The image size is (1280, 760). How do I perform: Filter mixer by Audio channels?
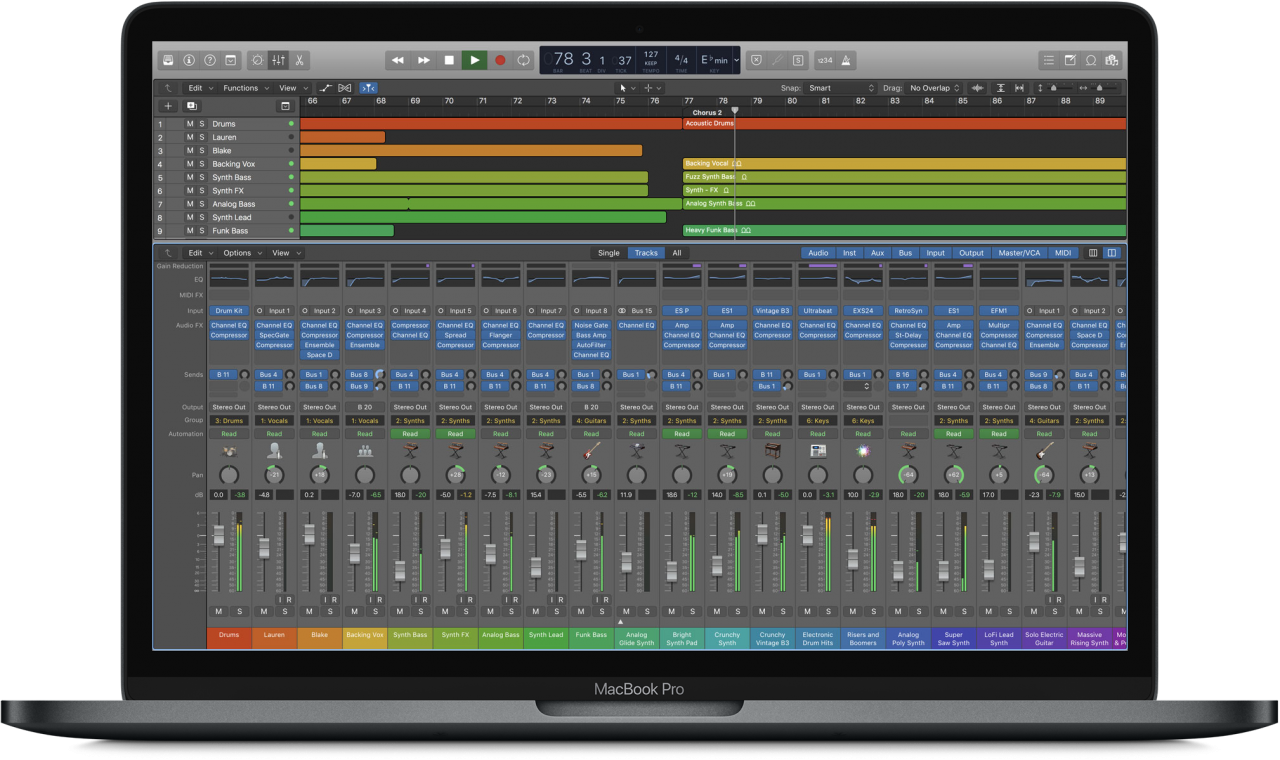pyautogui.click(x=818, y=253)
